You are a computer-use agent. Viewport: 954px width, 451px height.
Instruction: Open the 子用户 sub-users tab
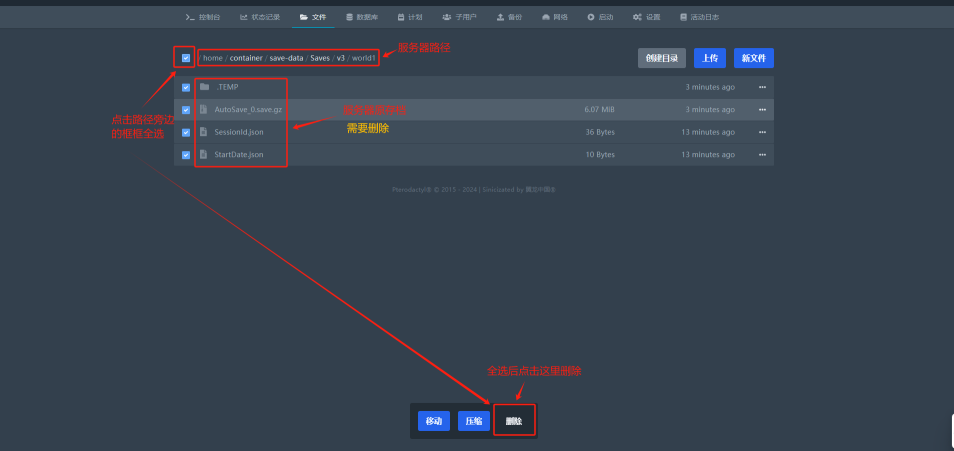click(459, 17)
